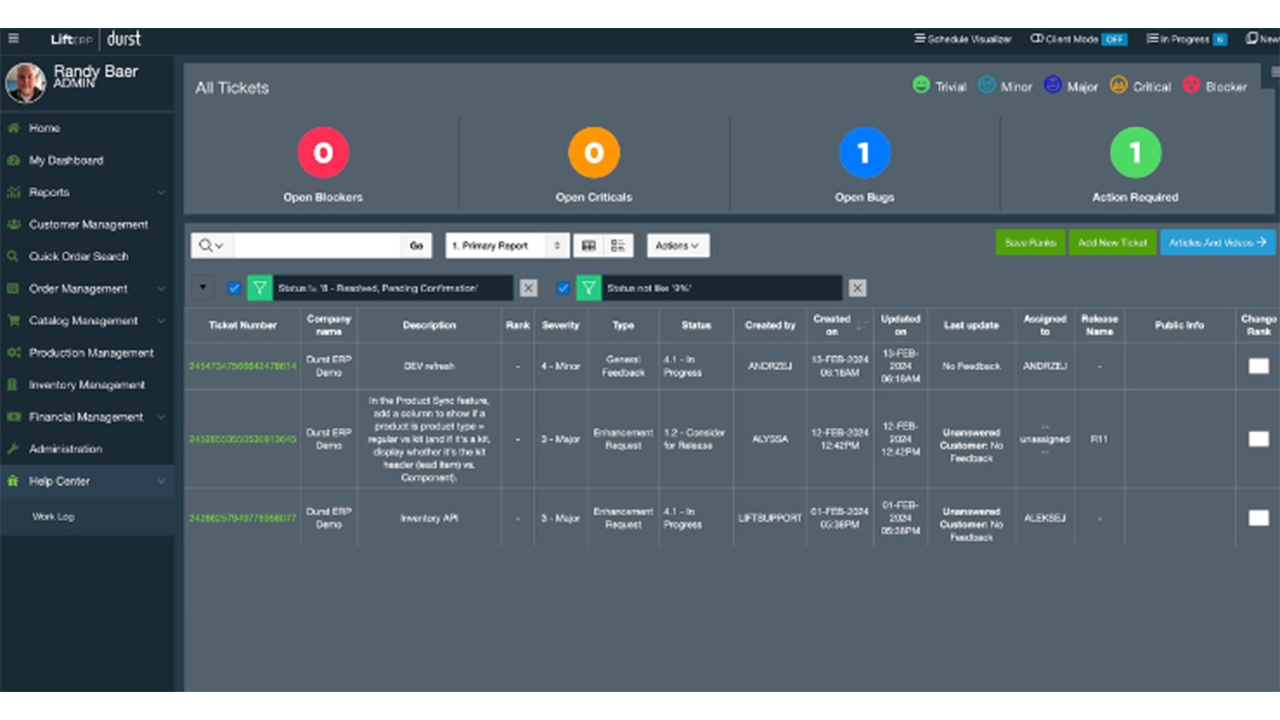Open the Actions dropdown menu
This screenshot has height=720, width=1280.
click(678, 245)
